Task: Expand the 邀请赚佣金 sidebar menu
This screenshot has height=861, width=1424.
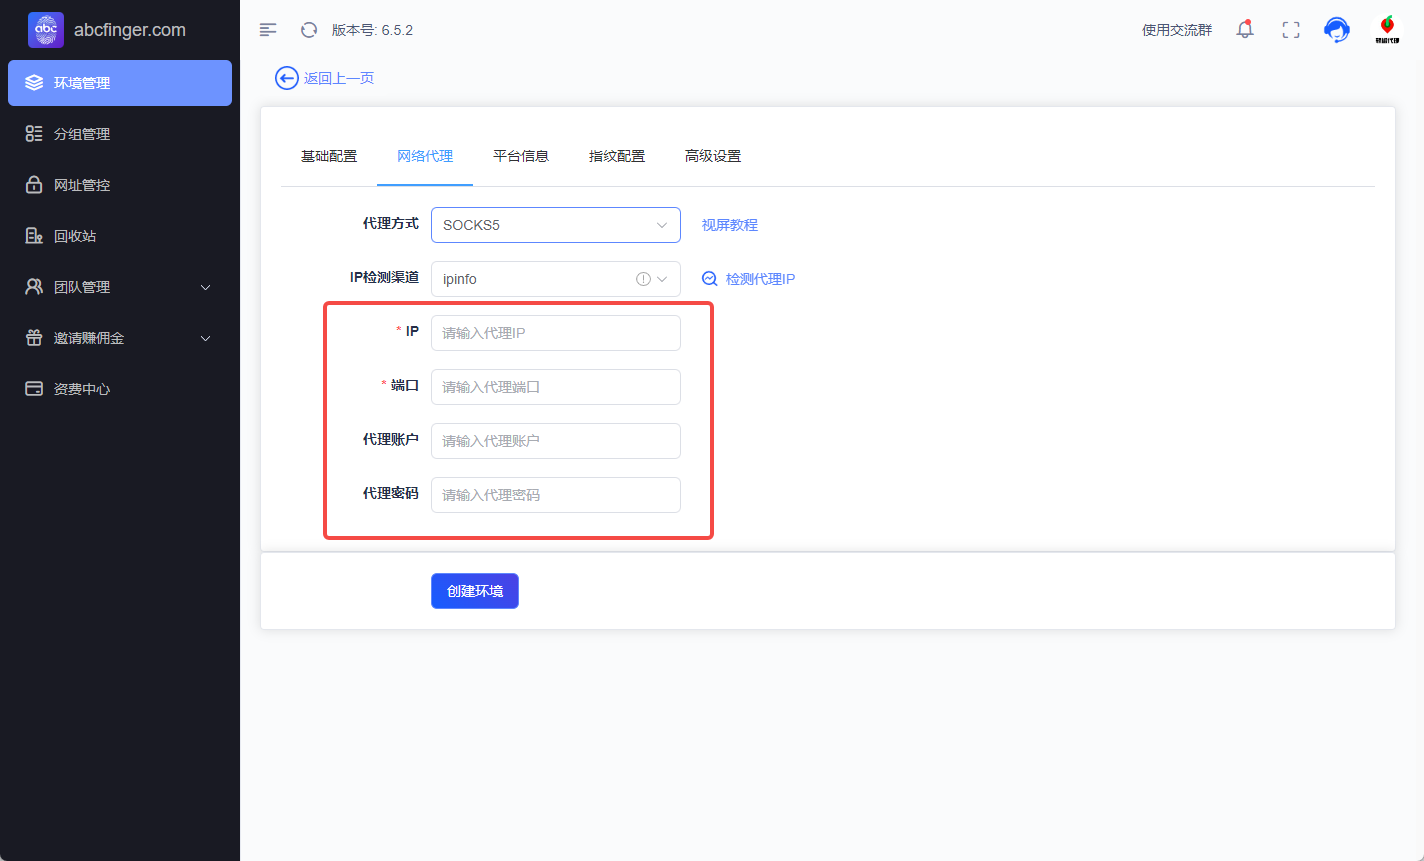Action: pyautogui.click(x=120, y=338)
